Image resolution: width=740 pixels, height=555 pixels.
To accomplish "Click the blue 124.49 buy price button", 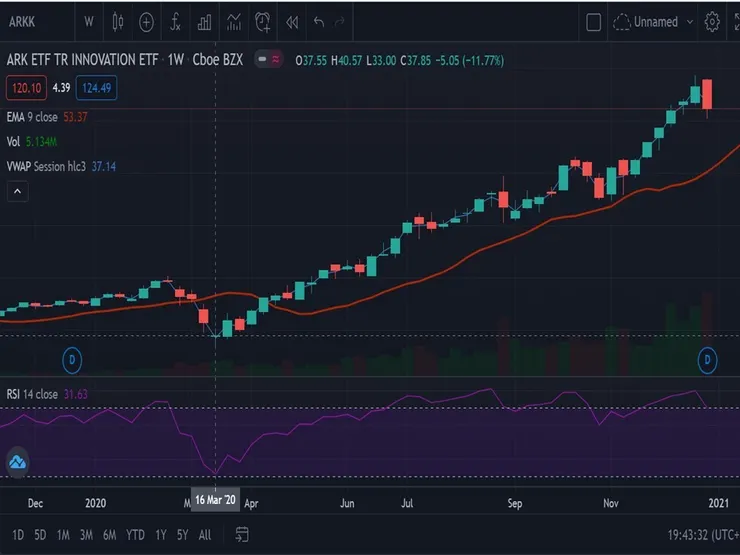I will tap(96, 88).
